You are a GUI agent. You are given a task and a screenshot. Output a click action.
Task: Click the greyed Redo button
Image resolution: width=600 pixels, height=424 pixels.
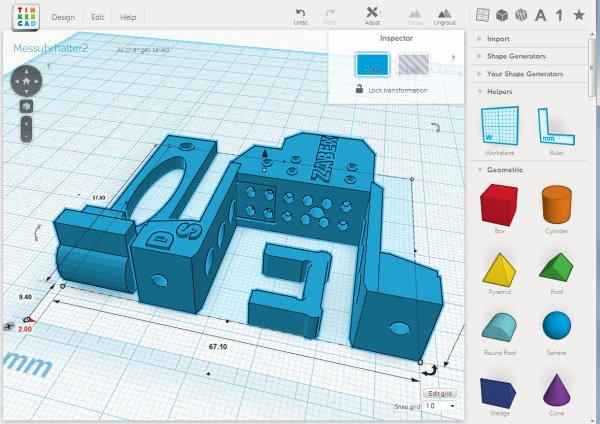pyautogui.click(x=329, y=17)
